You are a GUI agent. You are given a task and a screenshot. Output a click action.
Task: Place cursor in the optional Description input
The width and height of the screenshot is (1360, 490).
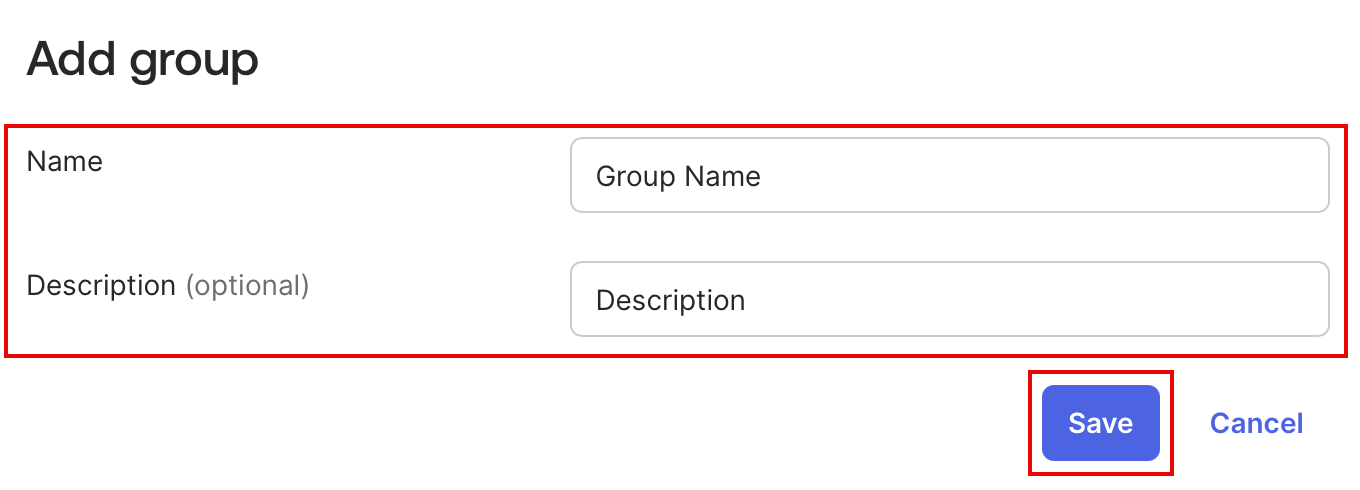pyautogui.click(x=949, y=300)
